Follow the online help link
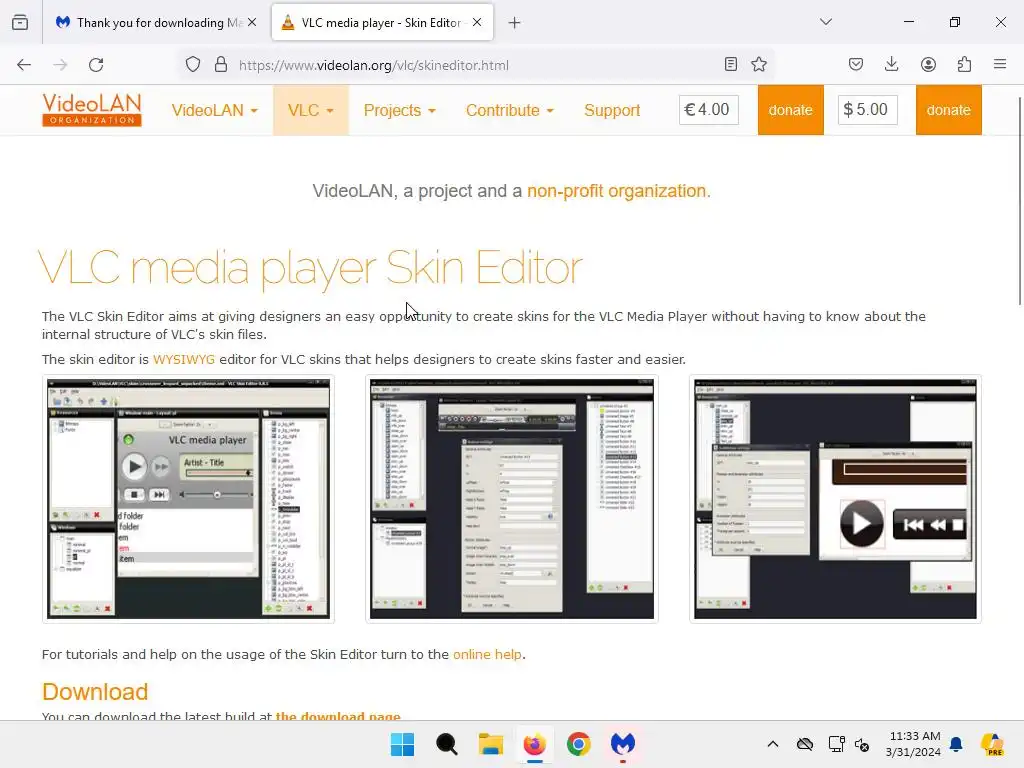 tap(487, 654)
